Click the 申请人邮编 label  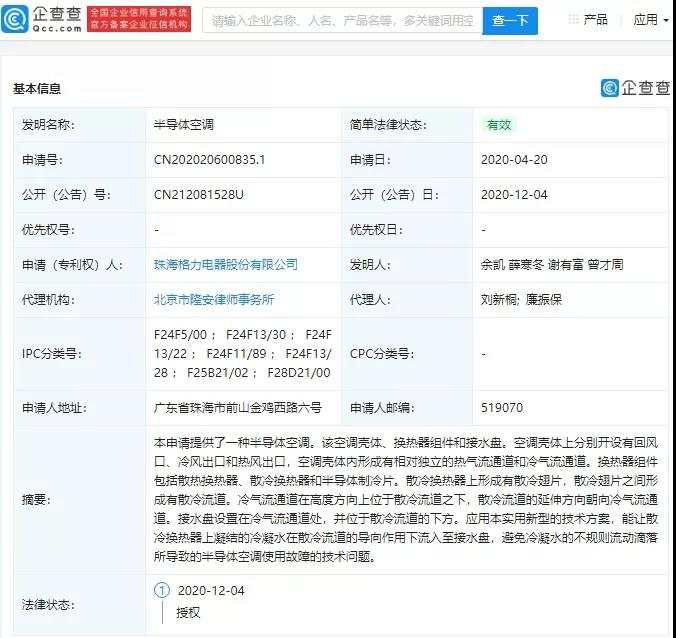click(x=382, y=407)
